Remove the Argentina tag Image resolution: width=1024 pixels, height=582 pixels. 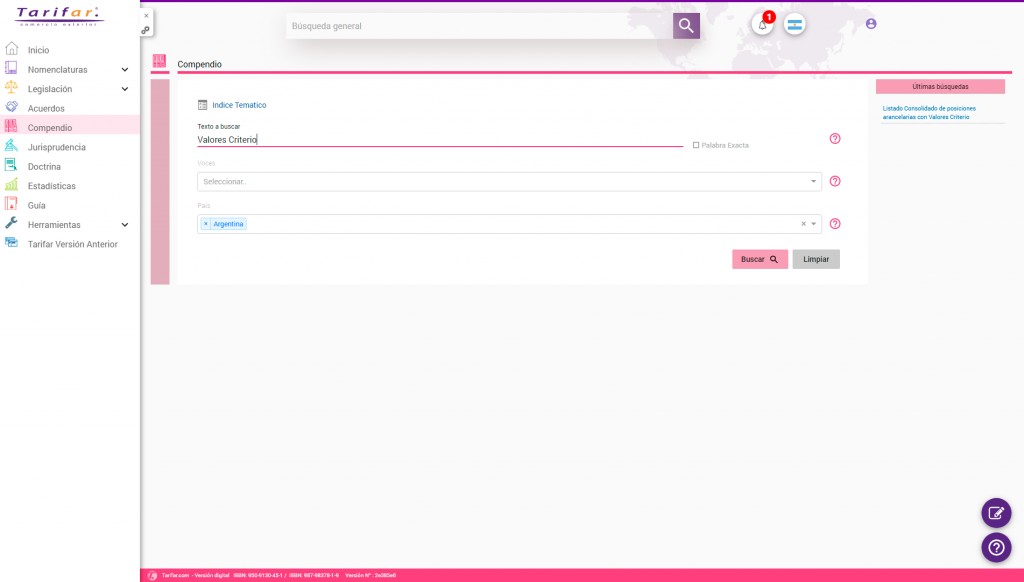coord(206,224)
